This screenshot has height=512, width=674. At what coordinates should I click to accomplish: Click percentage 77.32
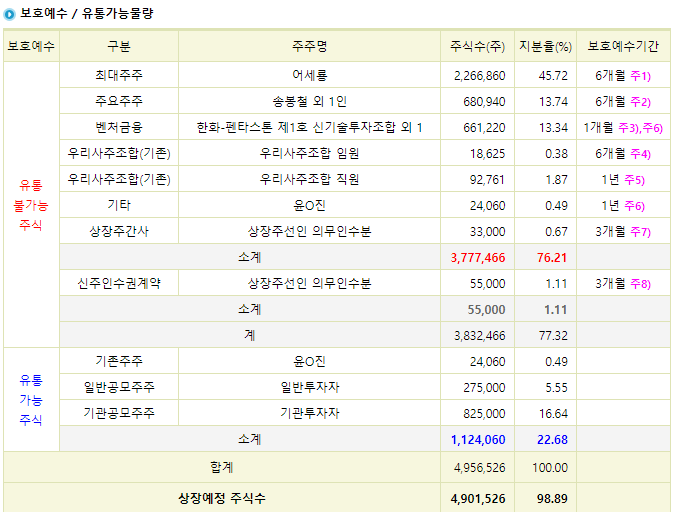point(553,336)
